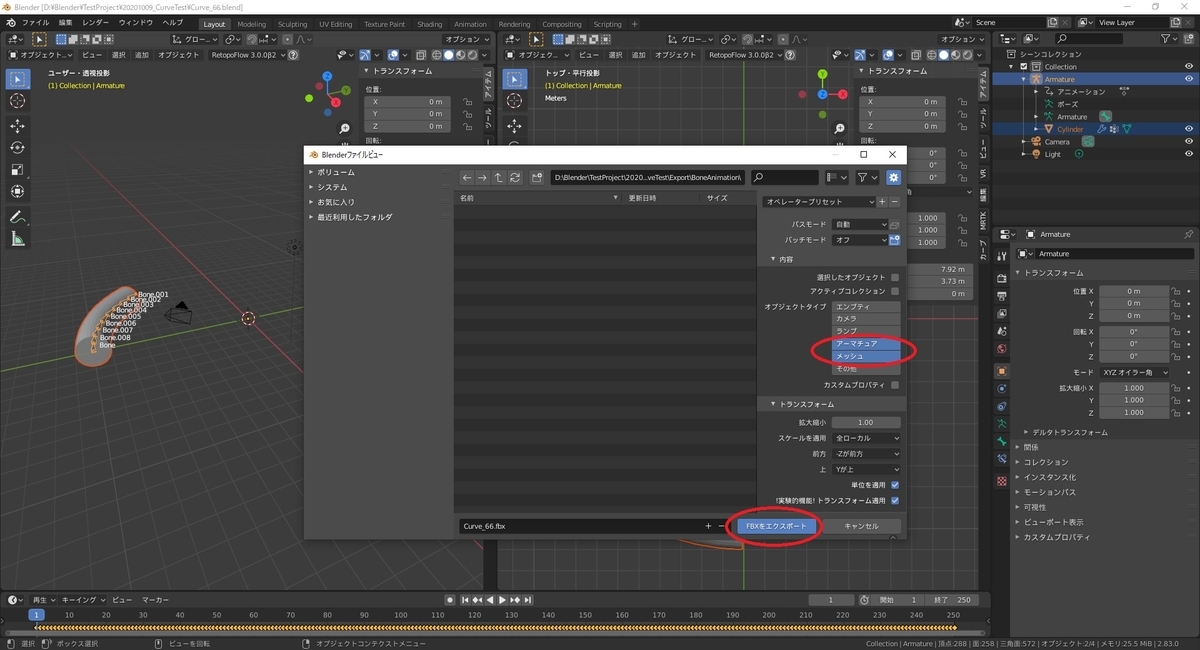
Task: Hide Cylinder object in outliner
Action: [1189, 129]
